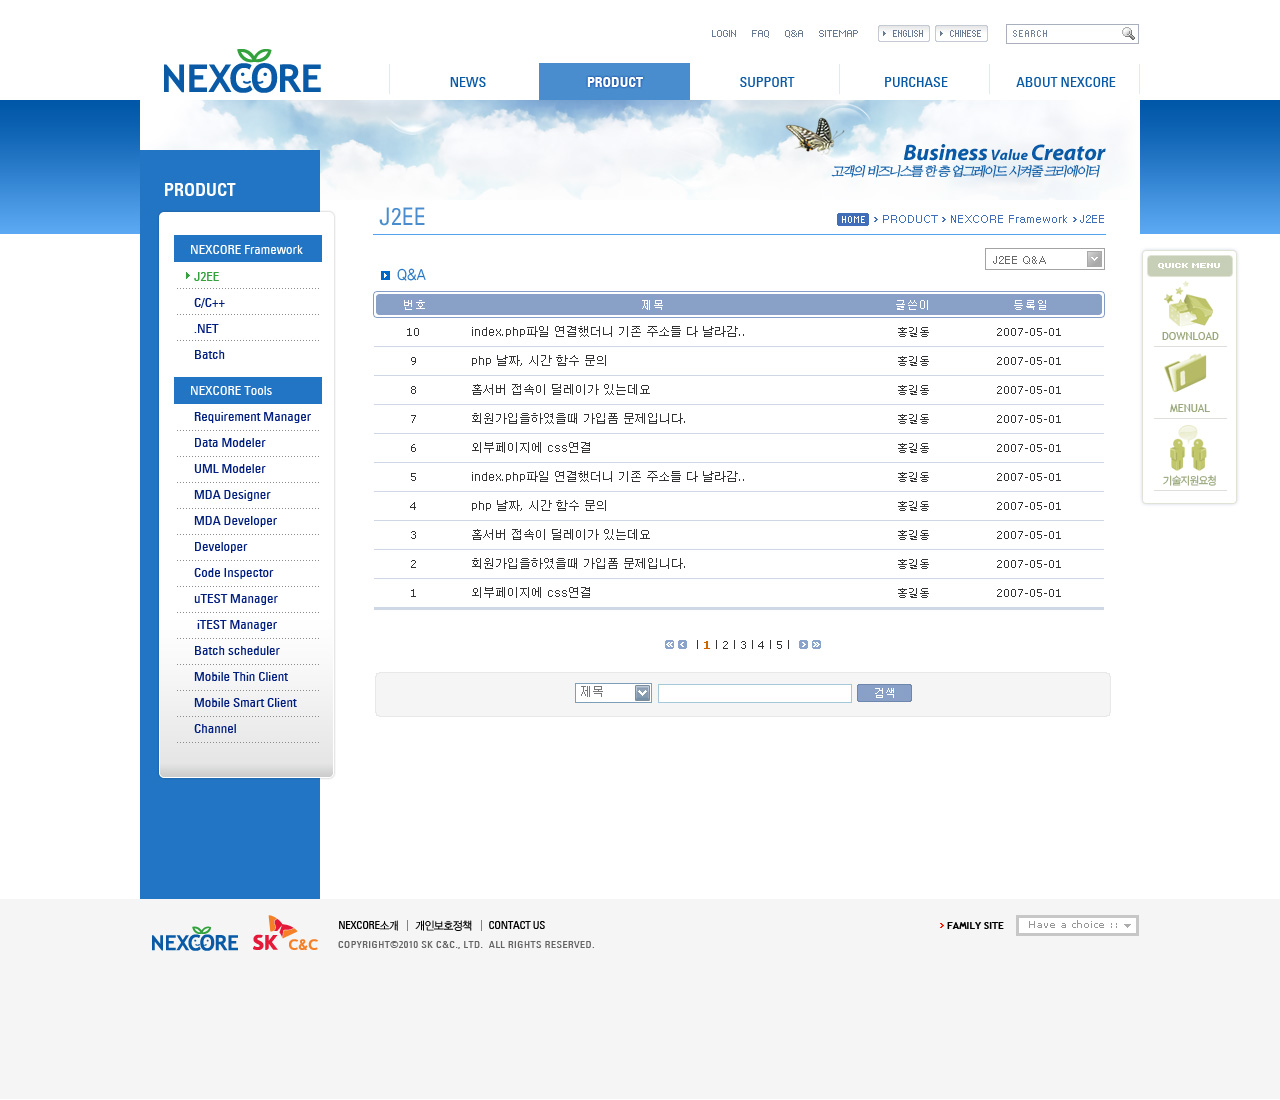Open the PRODUCT main menu
1280x1100 pixels.
coord(614,82)
